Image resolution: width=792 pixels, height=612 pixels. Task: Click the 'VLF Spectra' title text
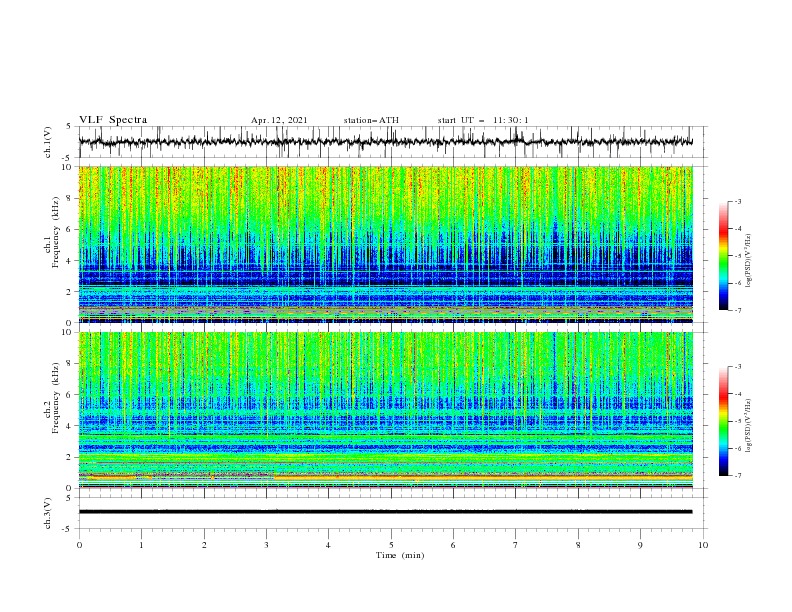[x=113, y=120]
